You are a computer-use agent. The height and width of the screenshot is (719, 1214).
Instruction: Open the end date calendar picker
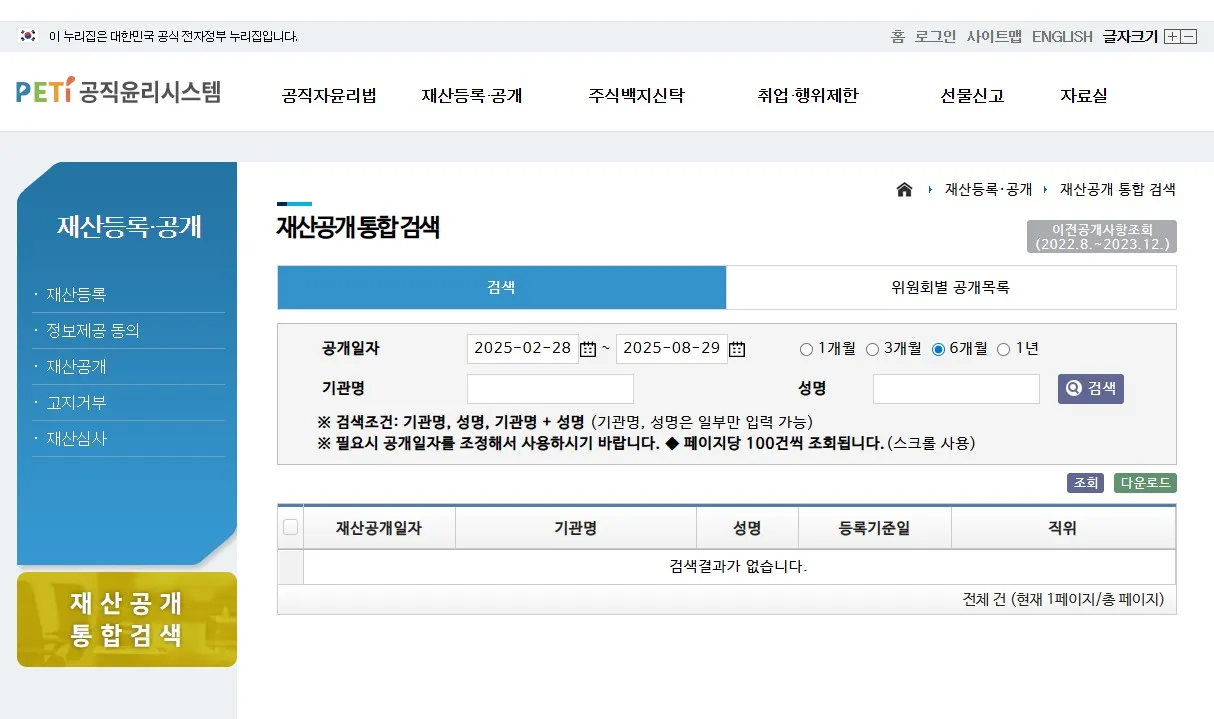(x=737, y=348)
